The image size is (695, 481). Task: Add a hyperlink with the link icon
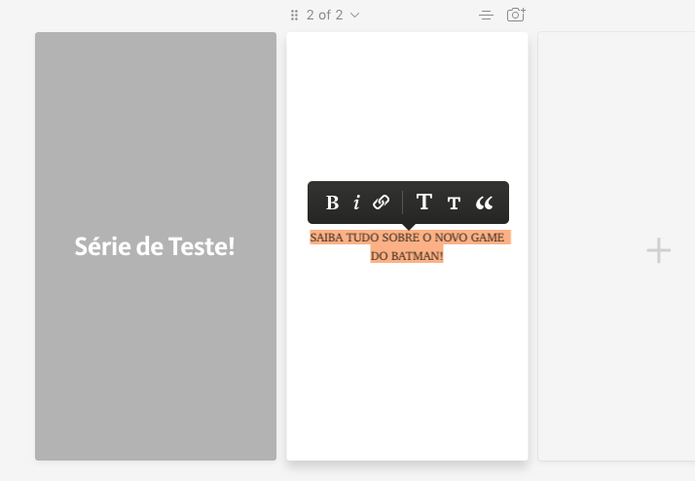[x=381, y=202]
